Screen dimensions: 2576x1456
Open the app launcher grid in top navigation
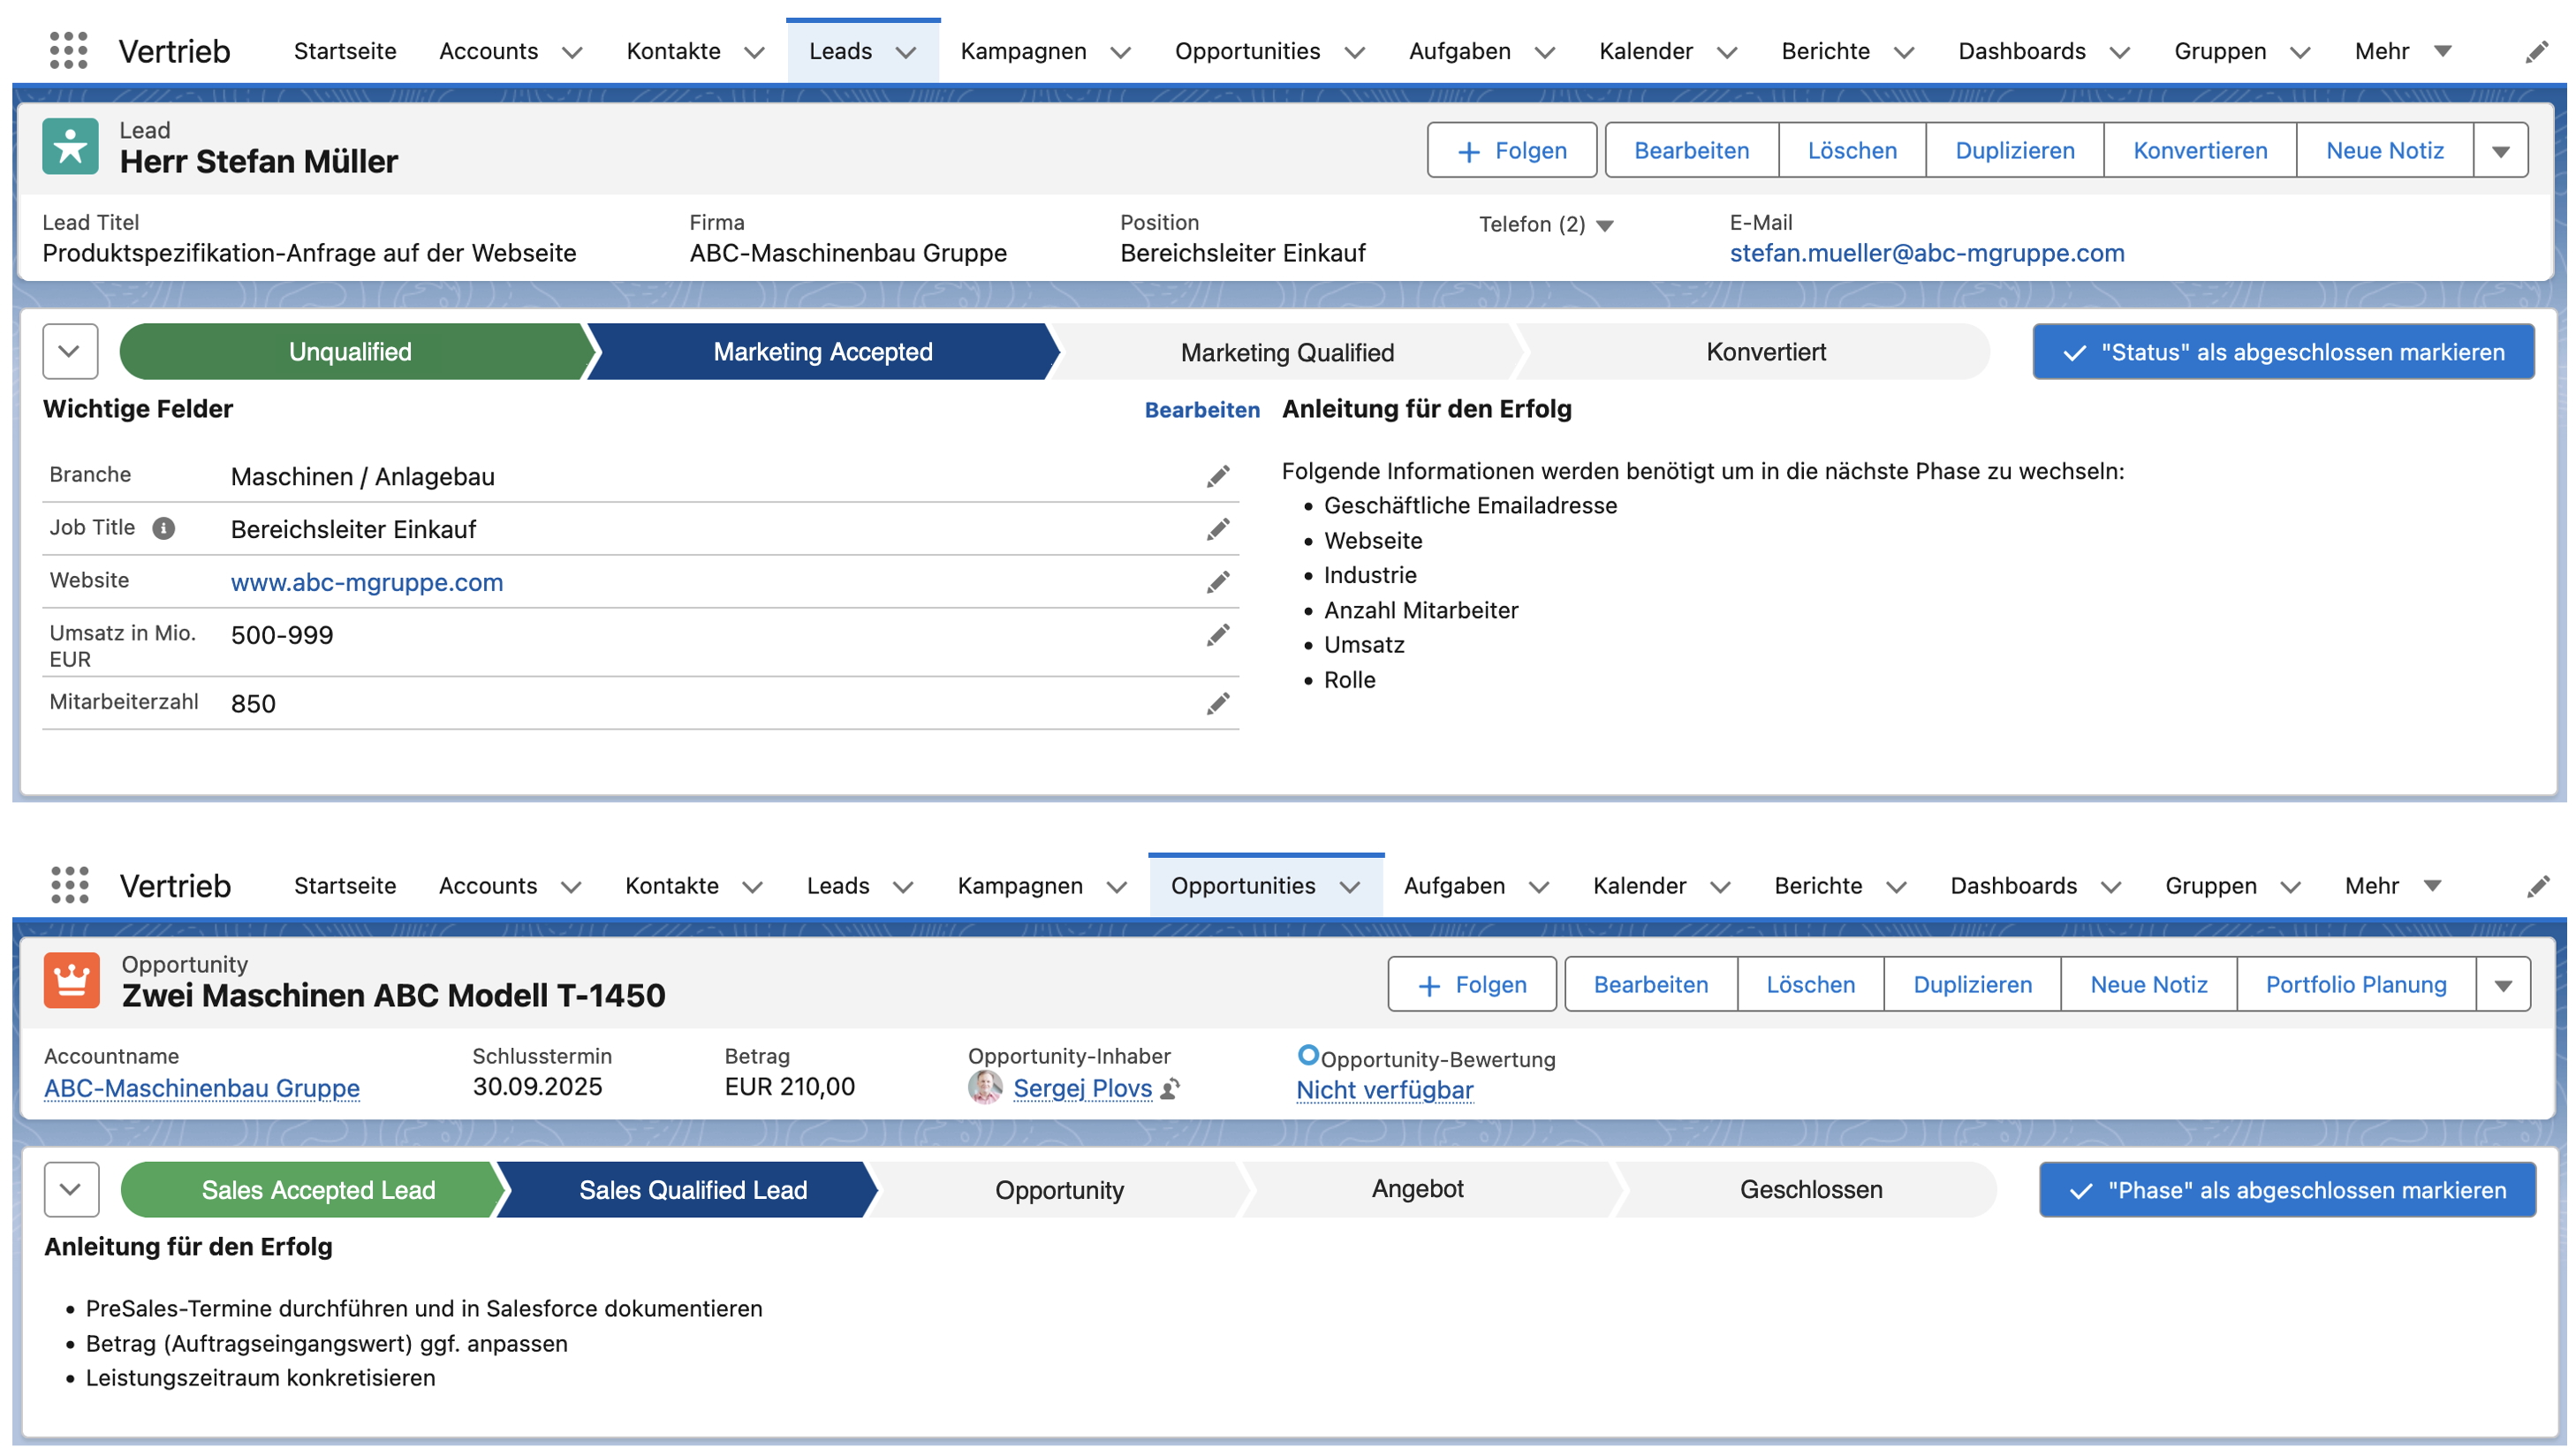[68, 50]
